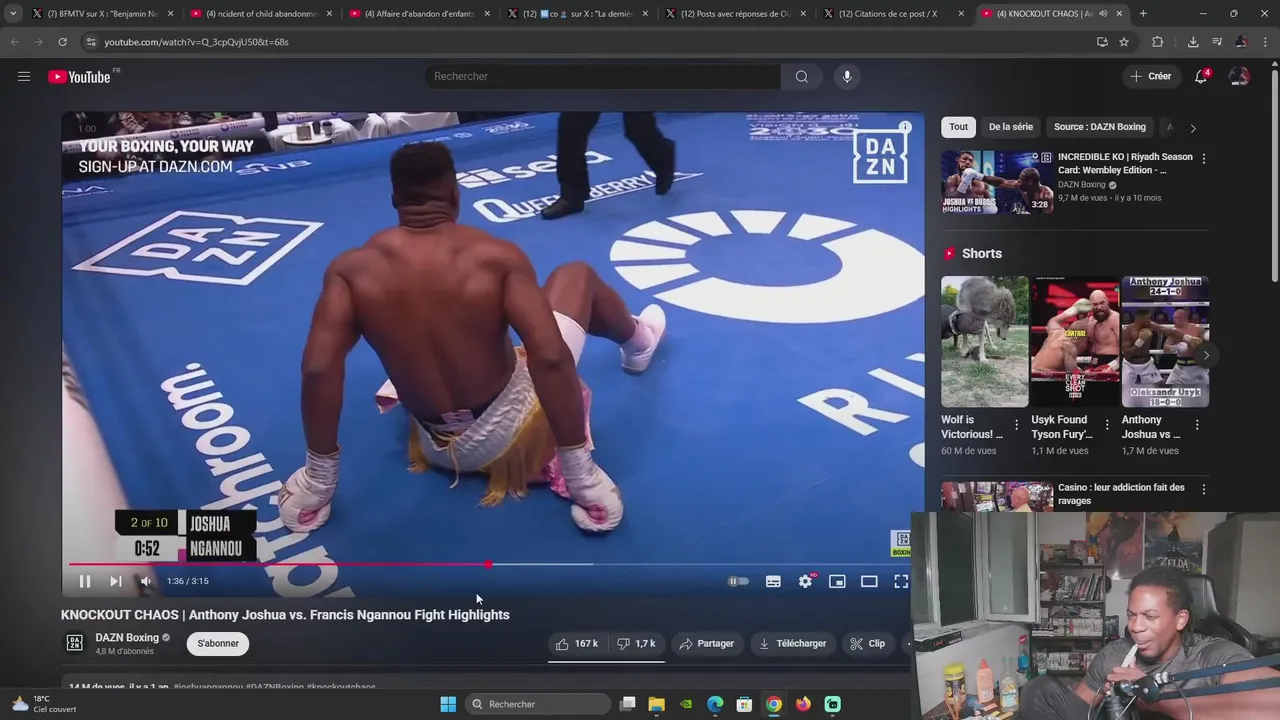Pause the video
This screenshot has width=1280, height=720.
[85, 581]
